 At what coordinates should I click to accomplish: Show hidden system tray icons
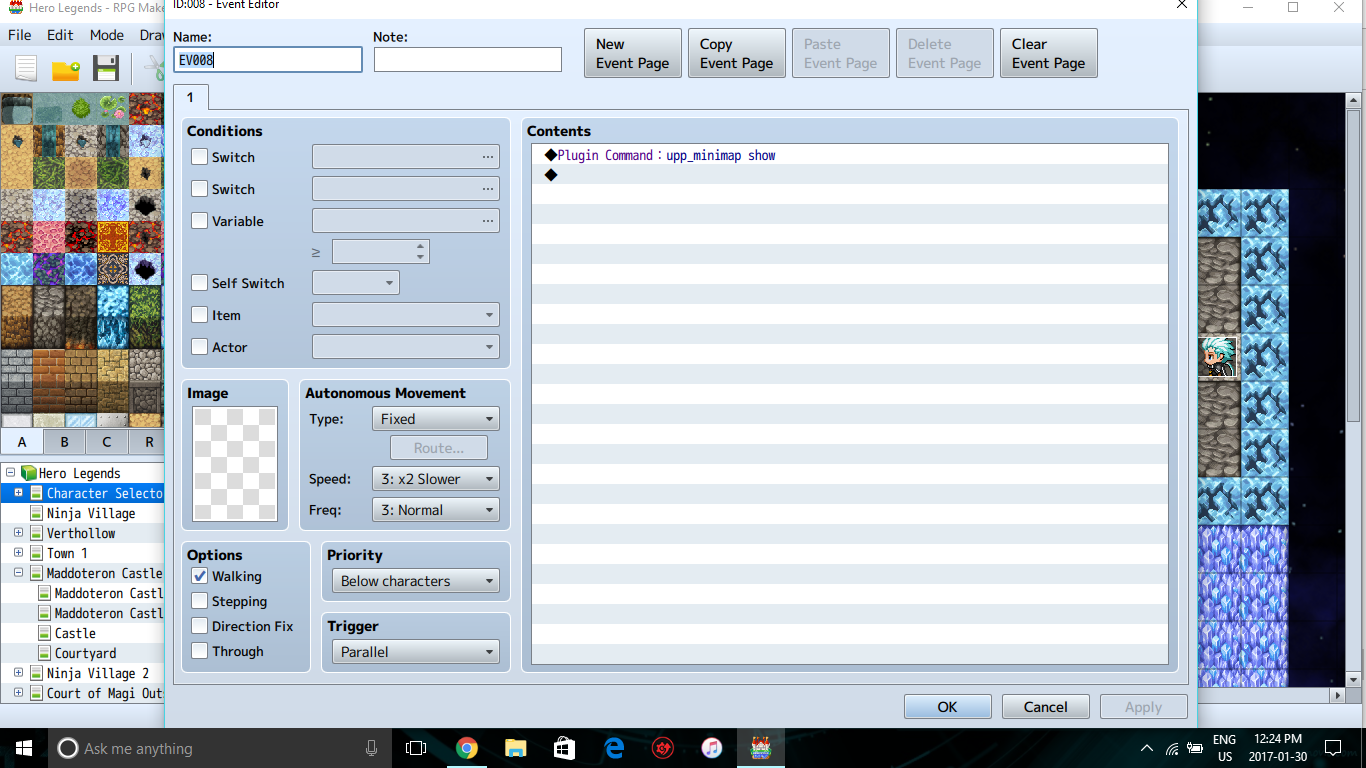[x=1146, y=748]
